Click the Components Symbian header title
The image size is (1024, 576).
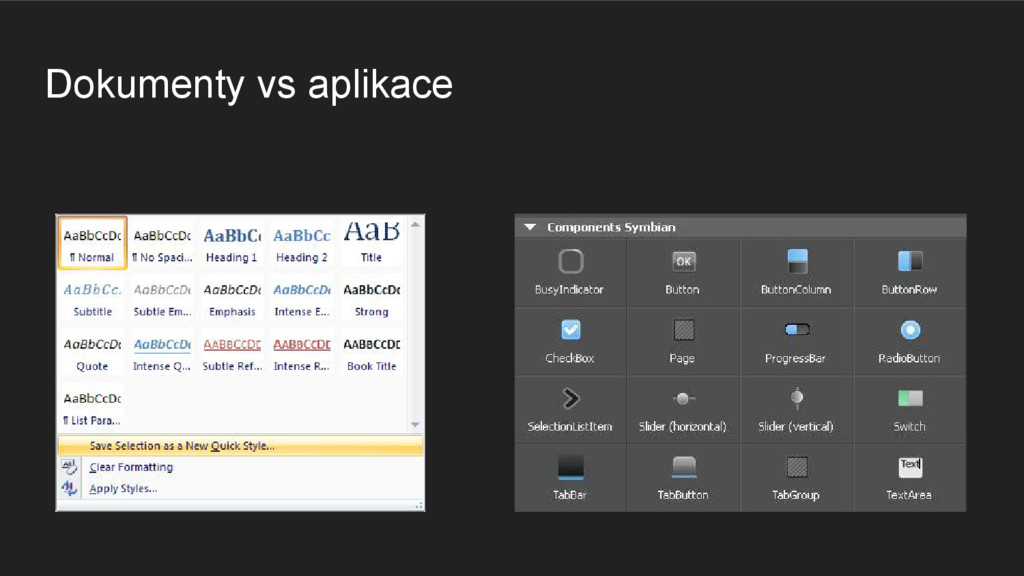click(611, 227)
